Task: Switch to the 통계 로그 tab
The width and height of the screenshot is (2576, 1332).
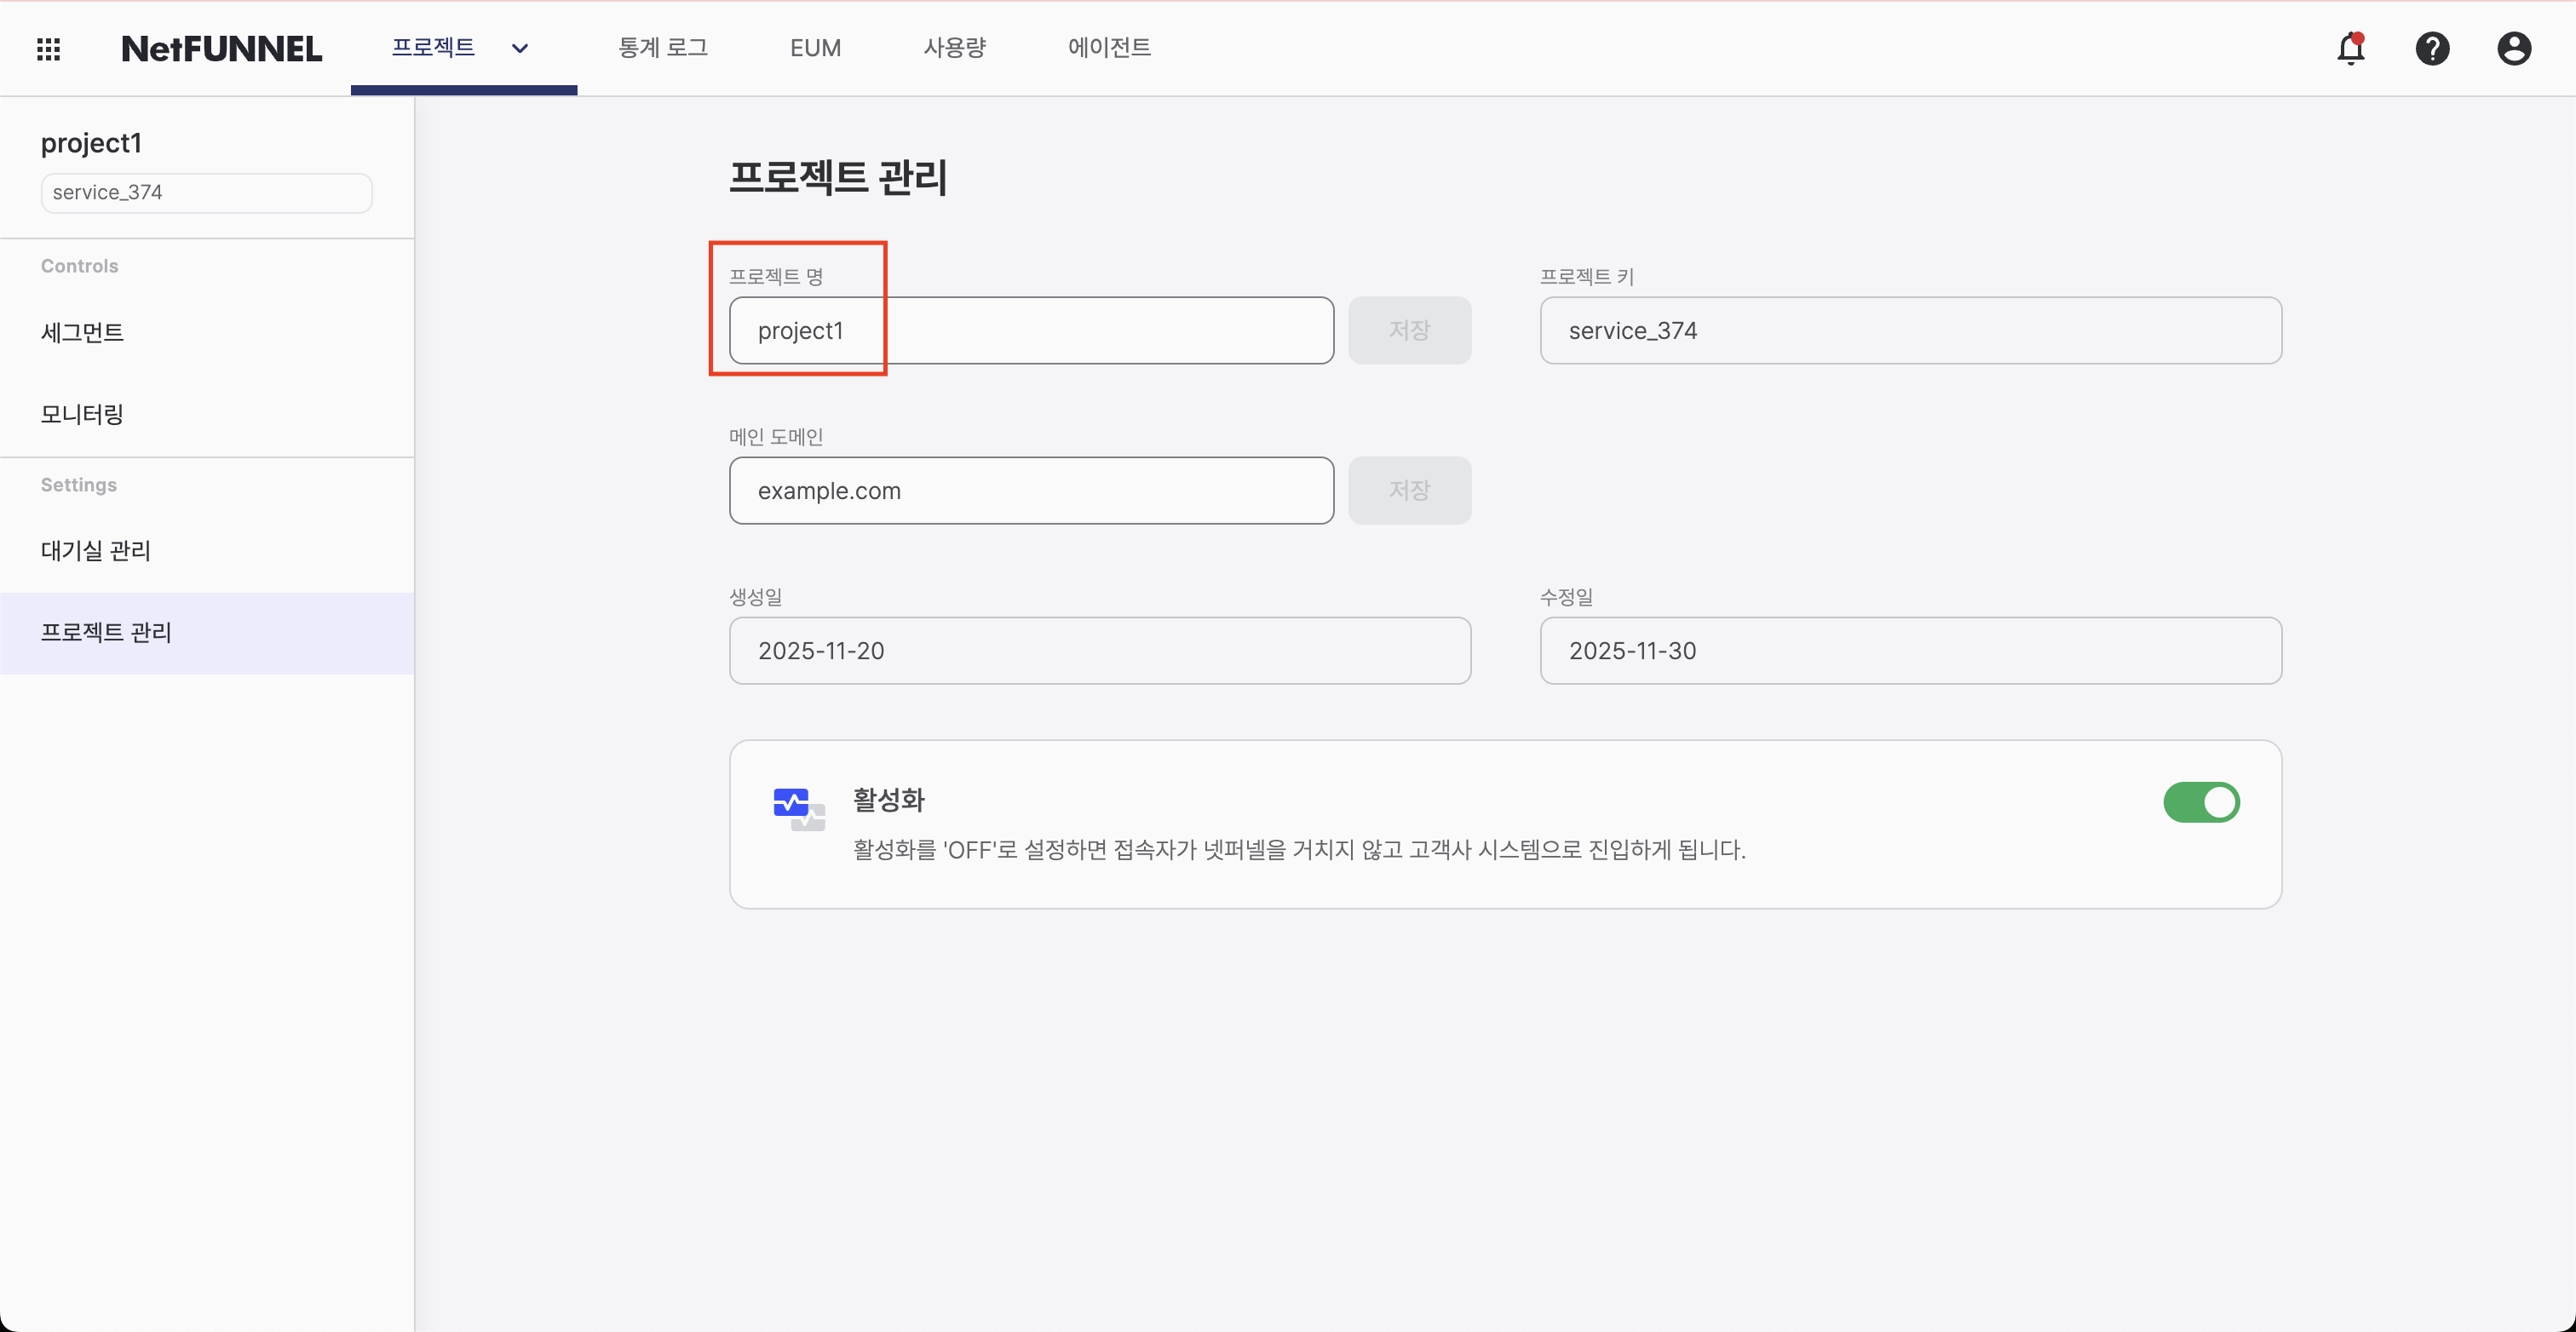Action: 662,48
